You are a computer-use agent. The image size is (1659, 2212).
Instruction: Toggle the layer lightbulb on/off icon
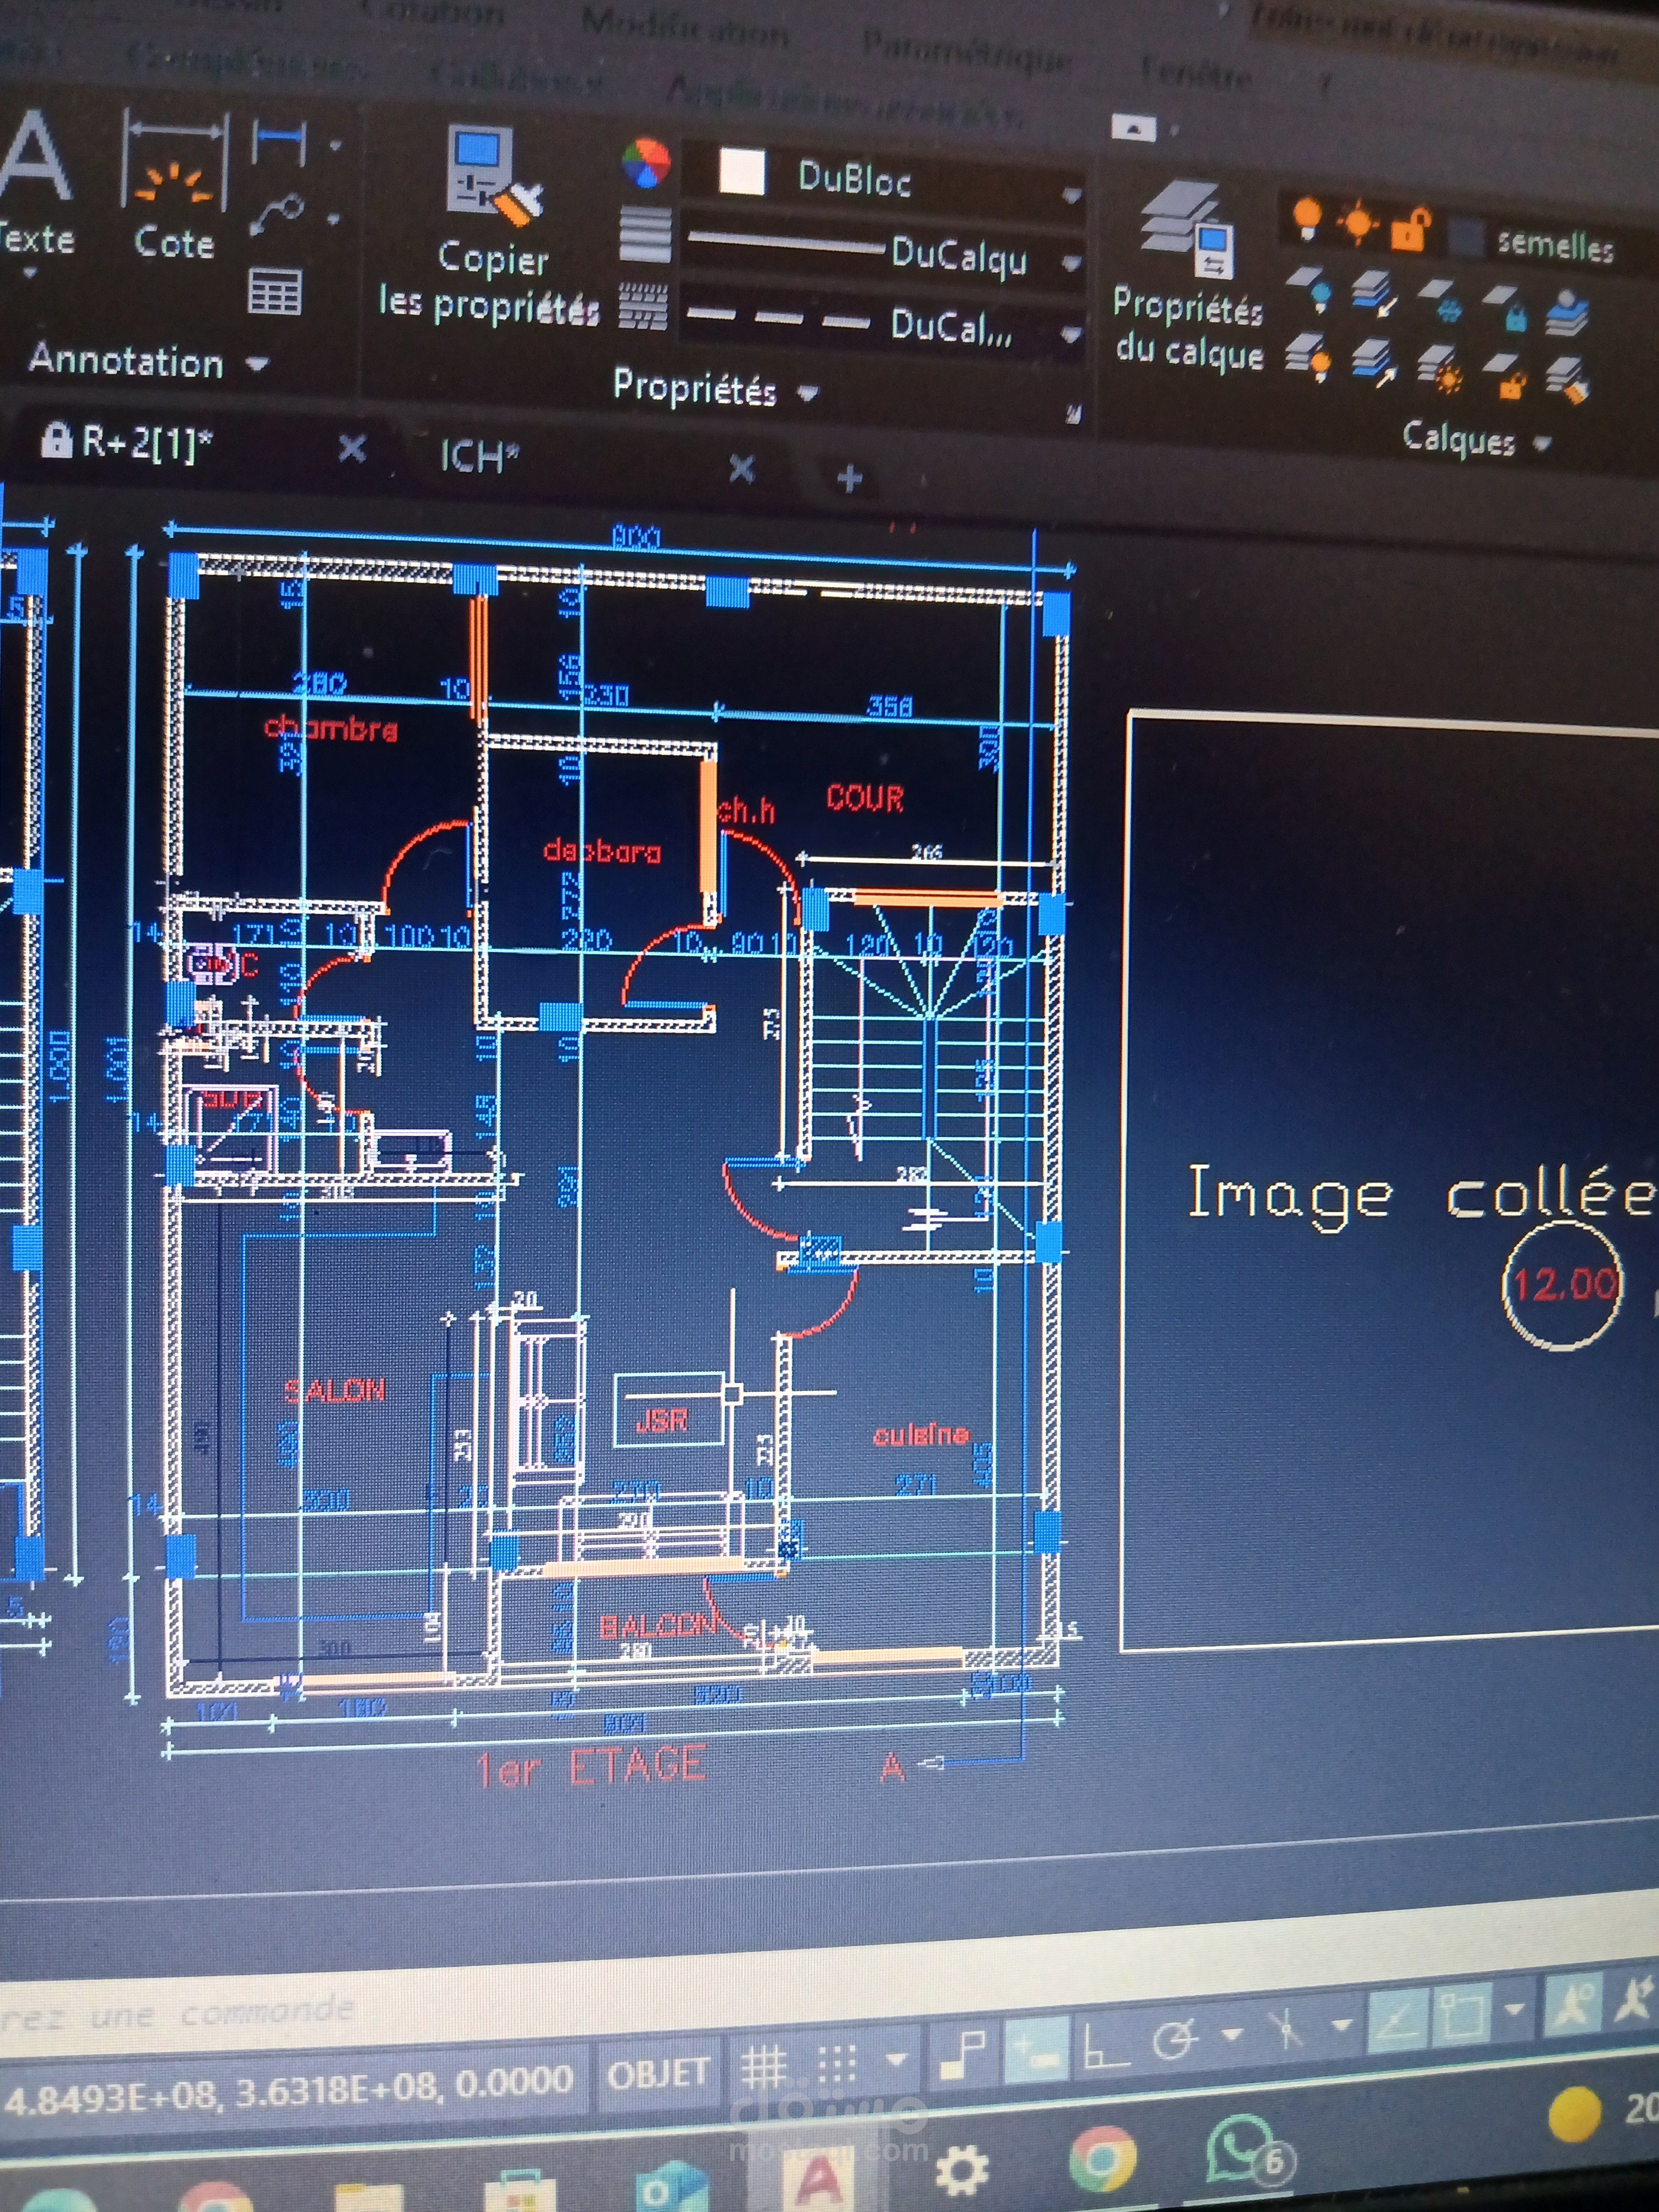point(1306,217)
